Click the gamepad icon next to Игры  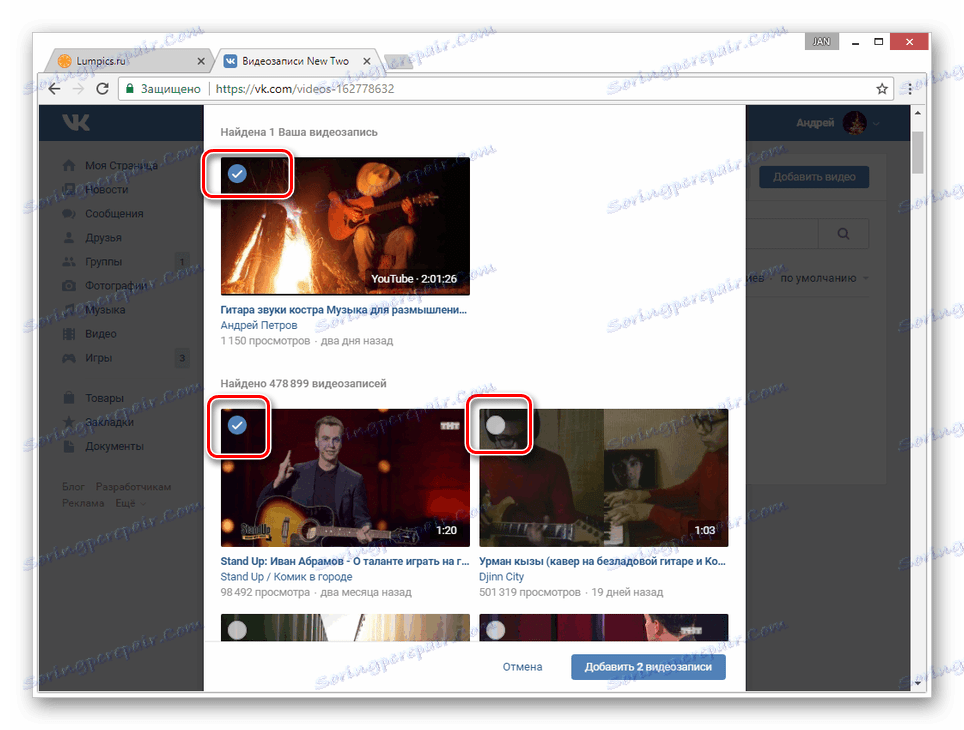click(x=69, y=358)
